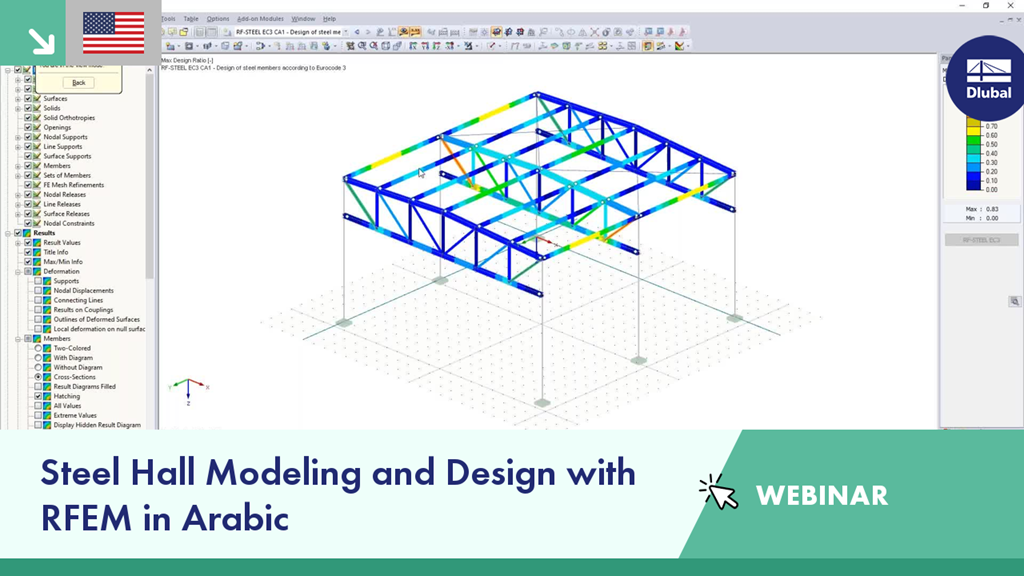Expand the Nodal Releases tree node
The width and height of the screenshot is (1024, 576).
point(18,195)
